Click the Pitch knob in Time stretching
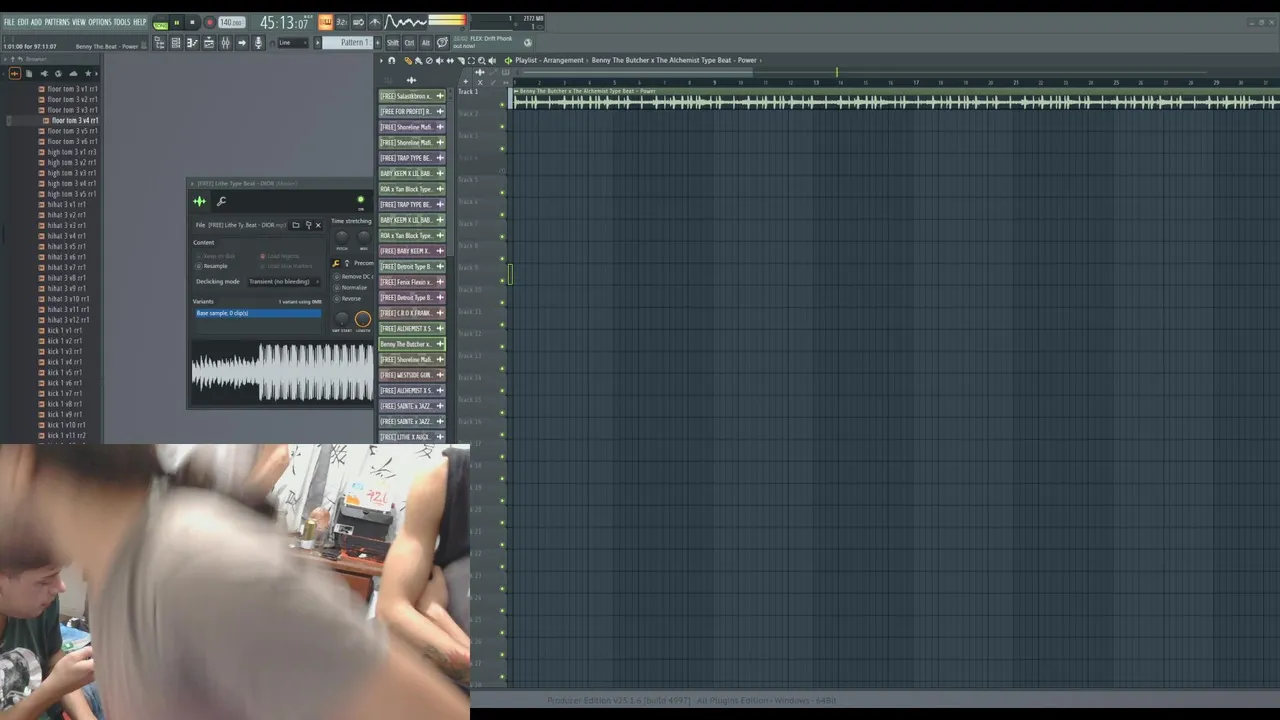Screen dimensions: 1280x720 tap(342, 237)
